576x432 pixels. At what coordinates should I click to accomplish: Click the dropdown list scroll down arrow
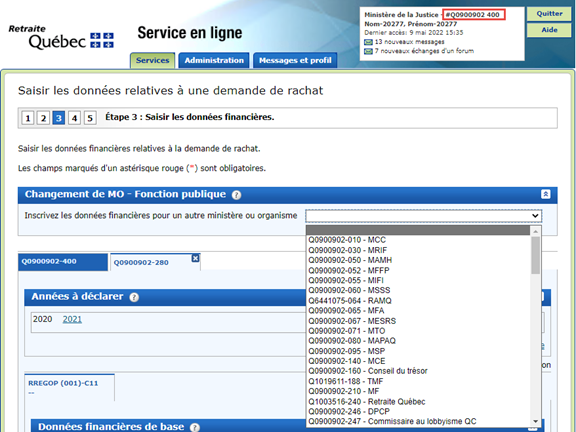tap(536, 421)
